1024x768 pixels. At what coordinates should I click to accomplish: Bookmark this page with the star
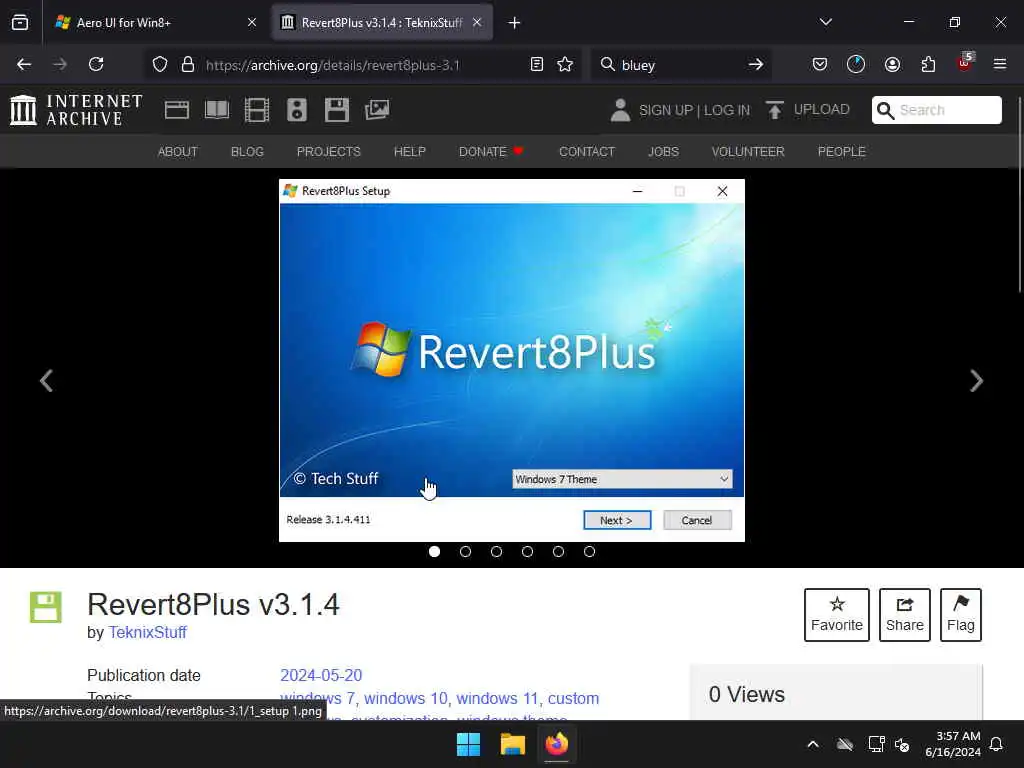point(565,65)
